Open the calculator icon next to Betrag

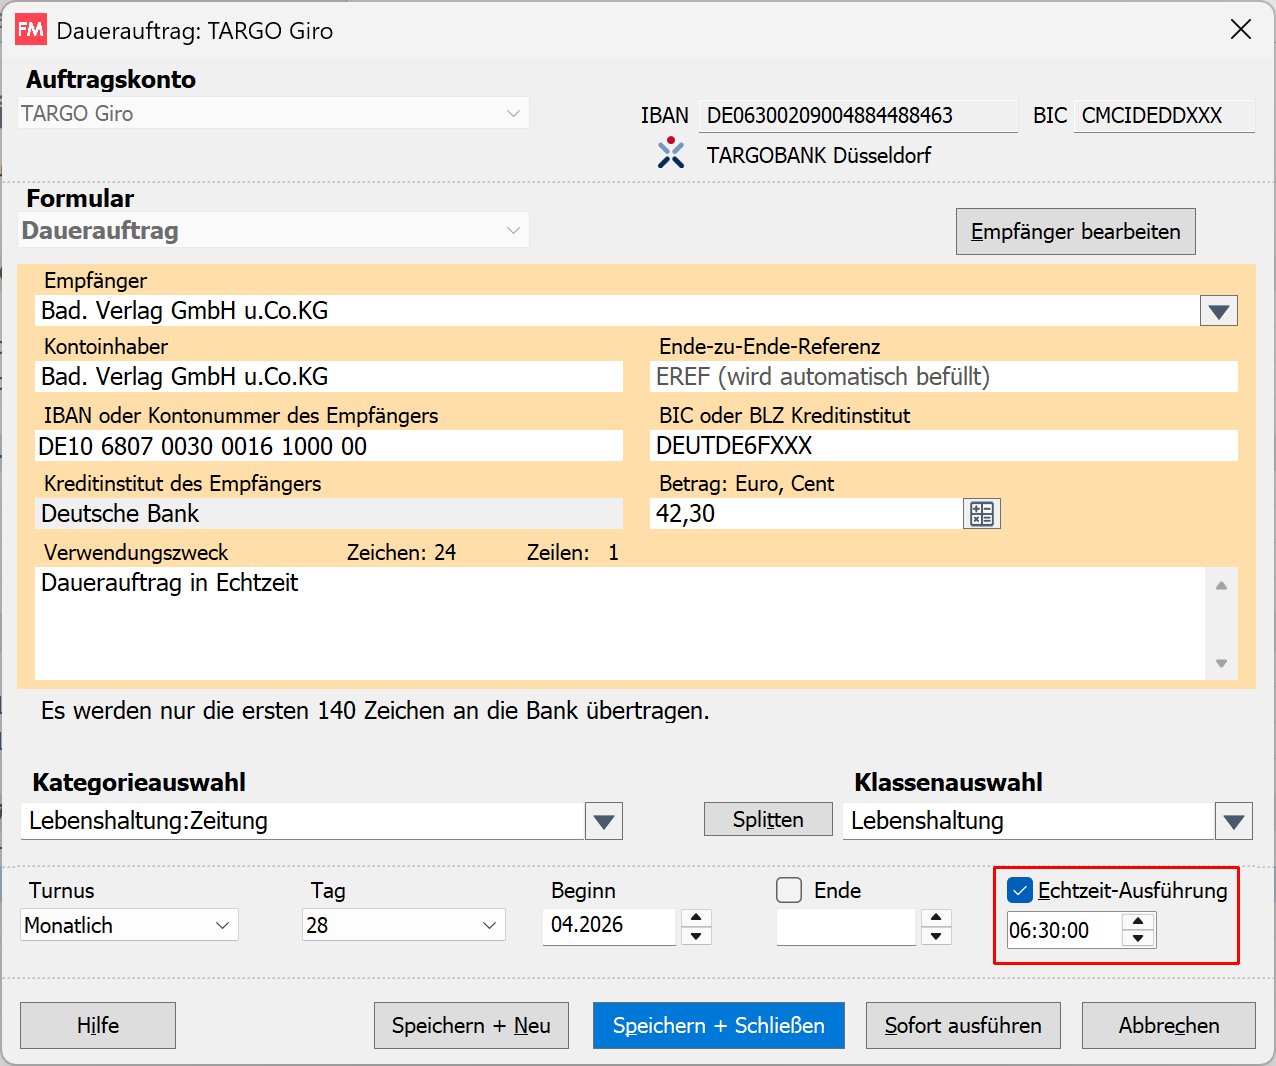981,514
